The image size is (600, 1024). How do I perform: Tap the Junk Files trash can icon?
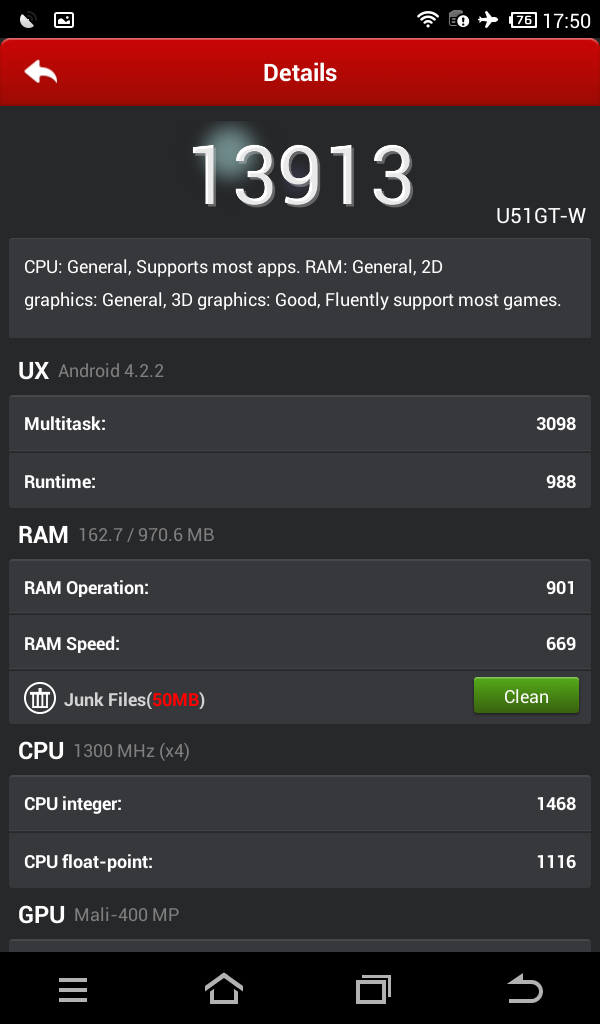(40, 698)
